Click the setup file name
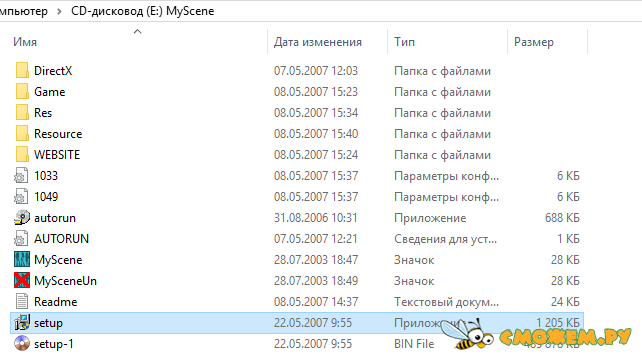Viewport: 642px width, 361px height. (x=48, y=323)
